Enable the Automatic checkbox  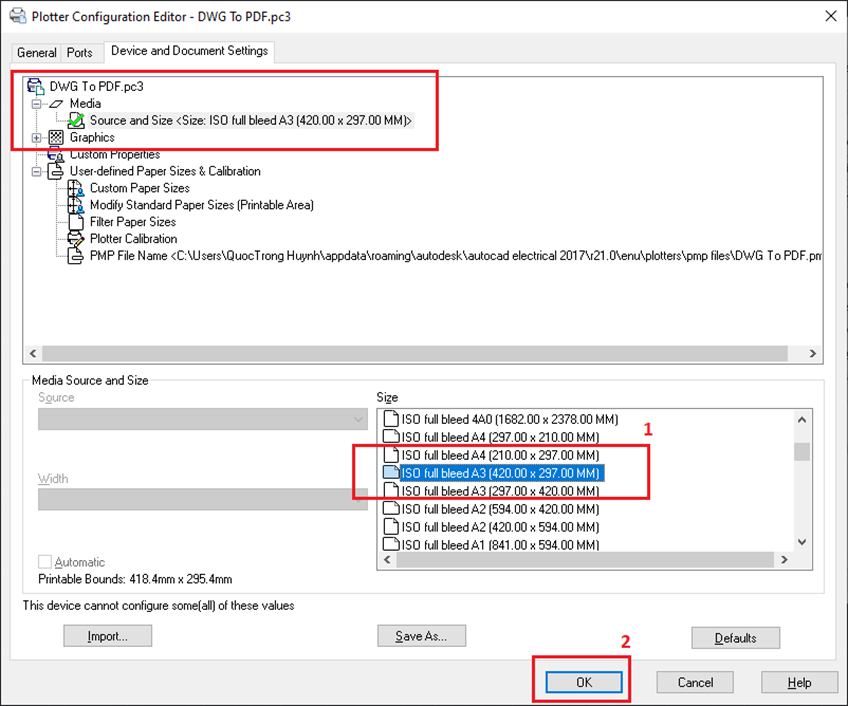coord(45,562)
